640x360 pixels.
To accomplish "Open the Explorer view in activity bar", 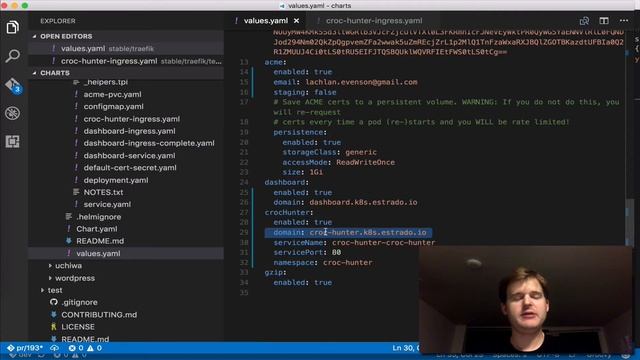I will 13,27.
